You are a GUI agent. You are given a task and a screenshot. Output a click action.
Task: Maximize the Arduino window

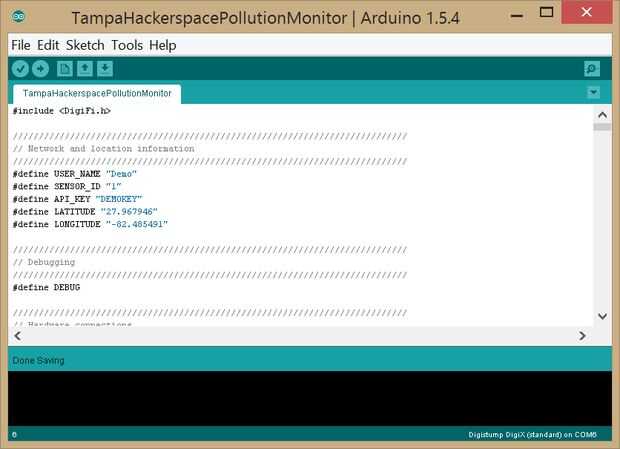click(x=546, y=13)
